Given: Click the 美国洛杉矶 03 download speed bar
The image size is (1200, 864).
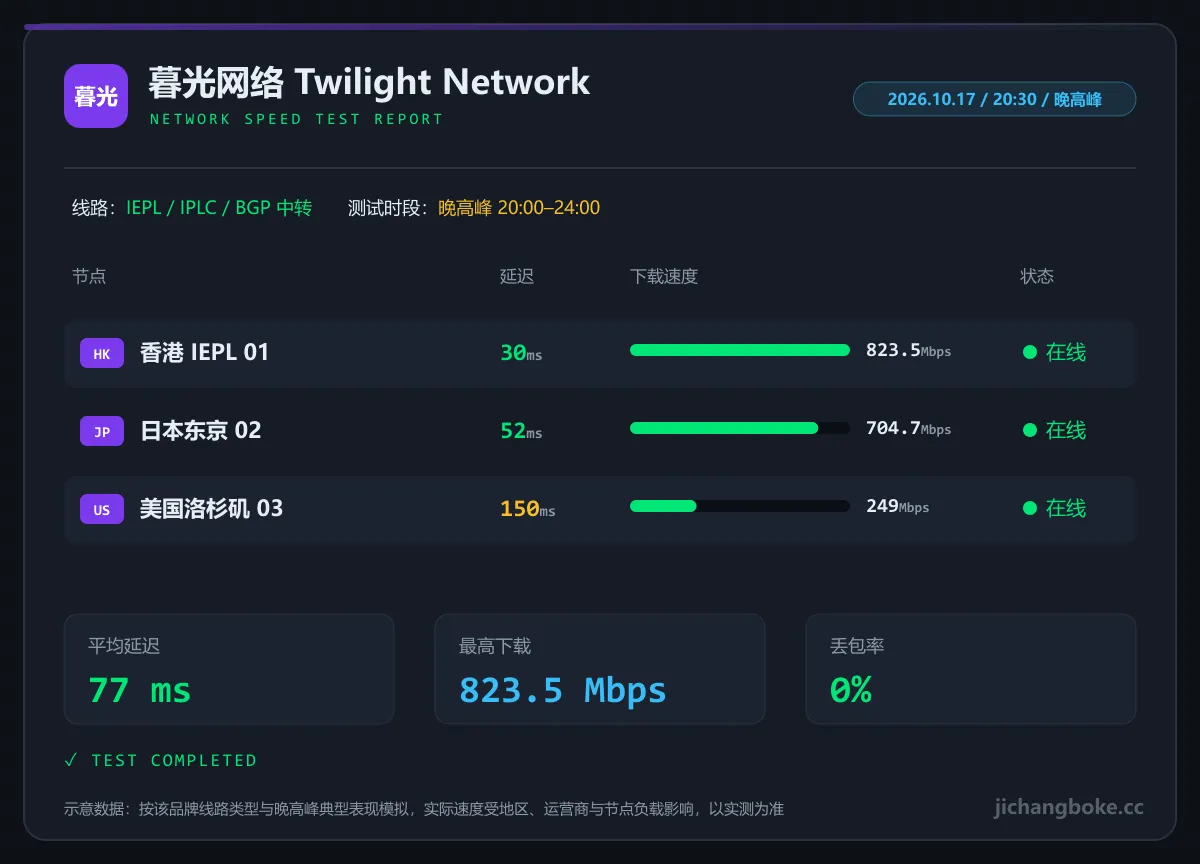Looking at the screenshot, I should click(740, 506).
